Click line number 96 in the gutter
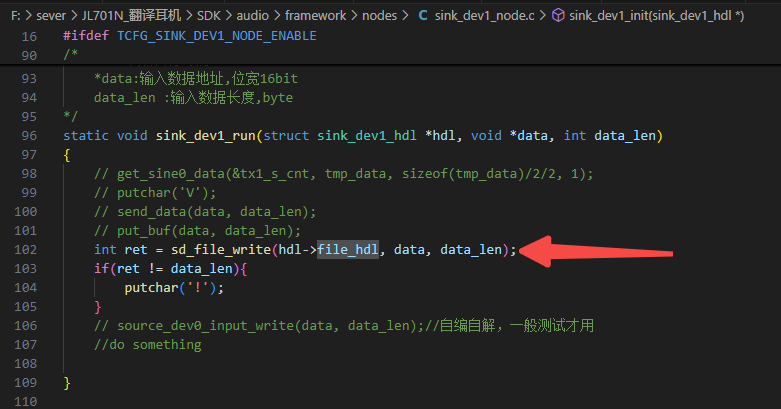Viewport: 781px width, 409px height. click(x=29, y=136)
